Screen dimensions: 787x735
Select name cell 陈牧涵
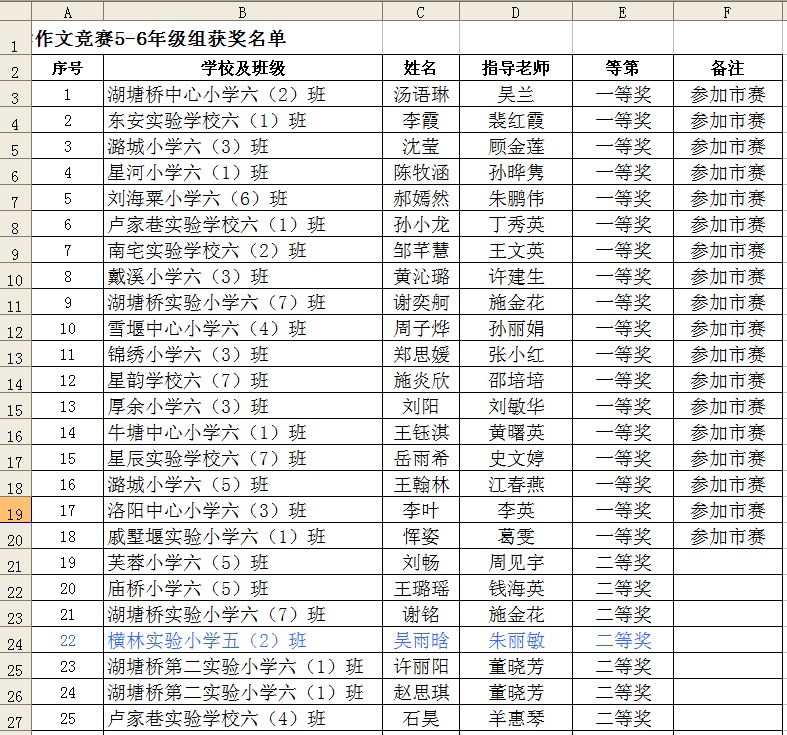point(421,172)
